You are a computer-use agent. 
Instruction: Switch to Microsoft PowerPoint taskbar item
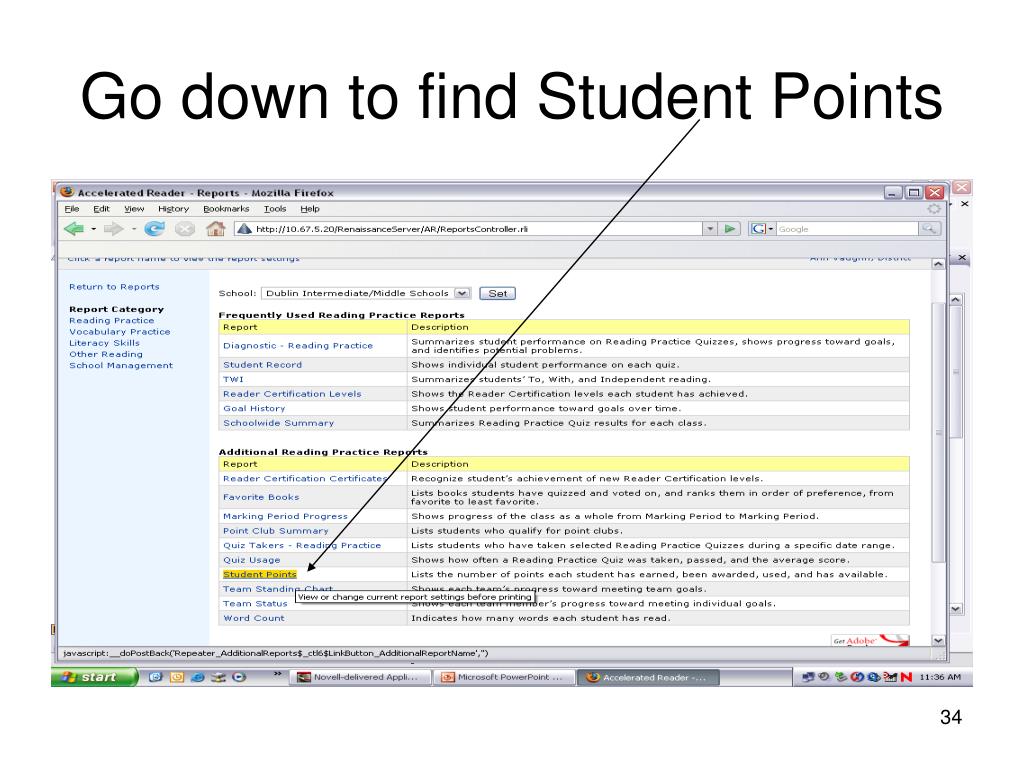pyautogui.click(x=505, y=677)
